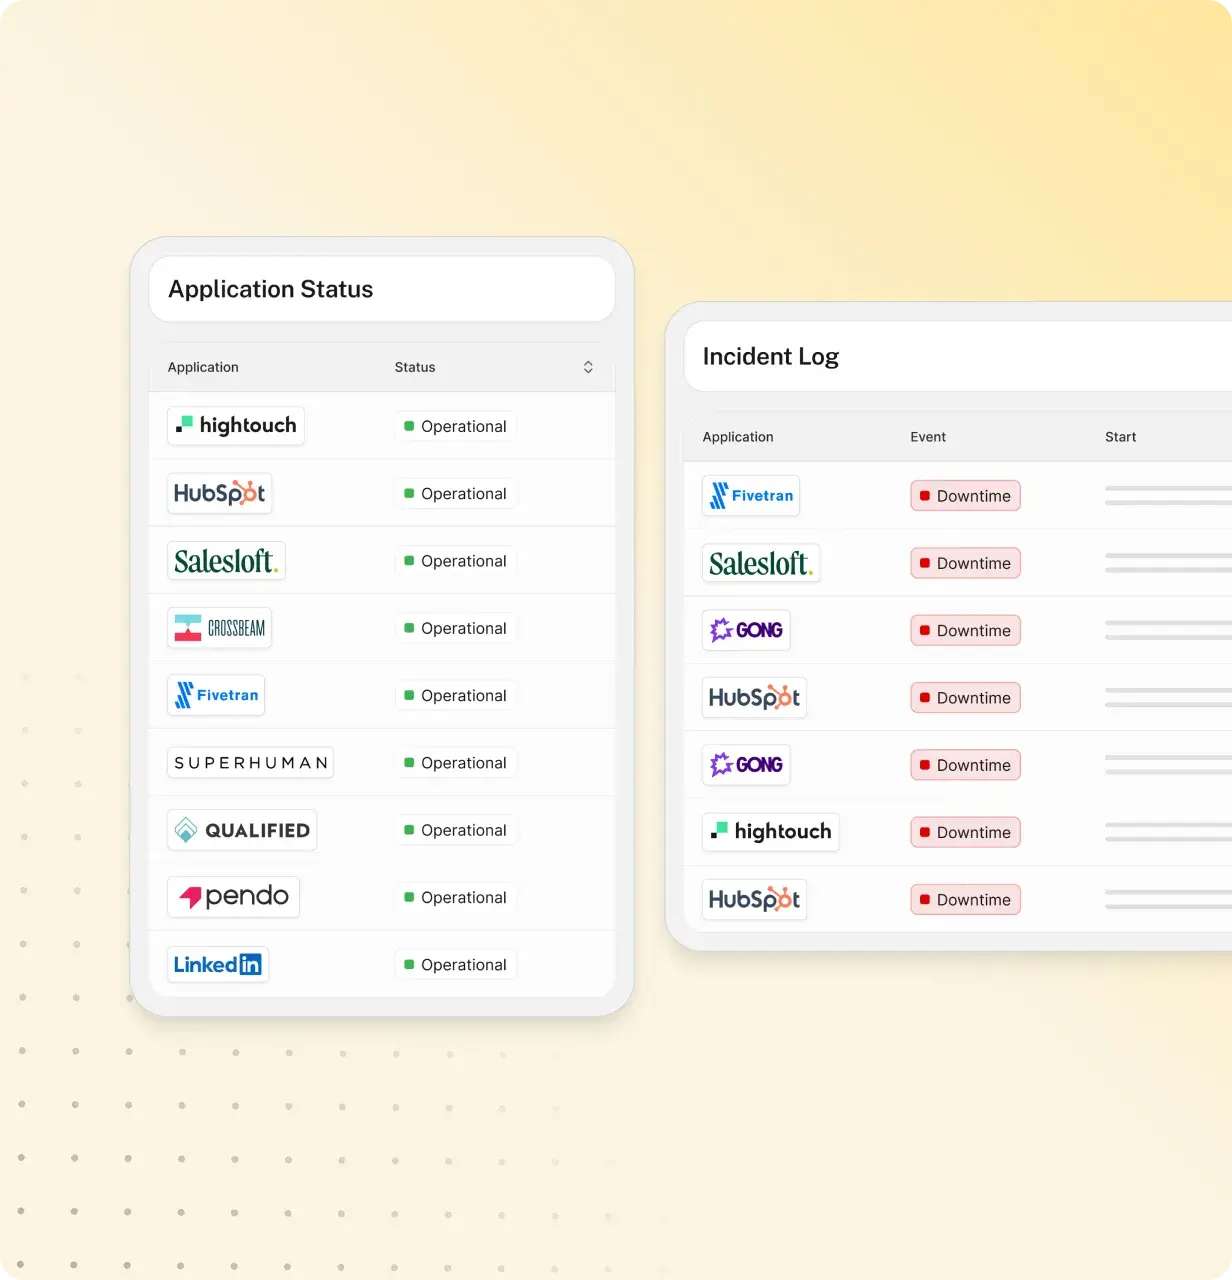
Task: Select the Operational badge beside Fivetran
Action: (x=455, y=695)
